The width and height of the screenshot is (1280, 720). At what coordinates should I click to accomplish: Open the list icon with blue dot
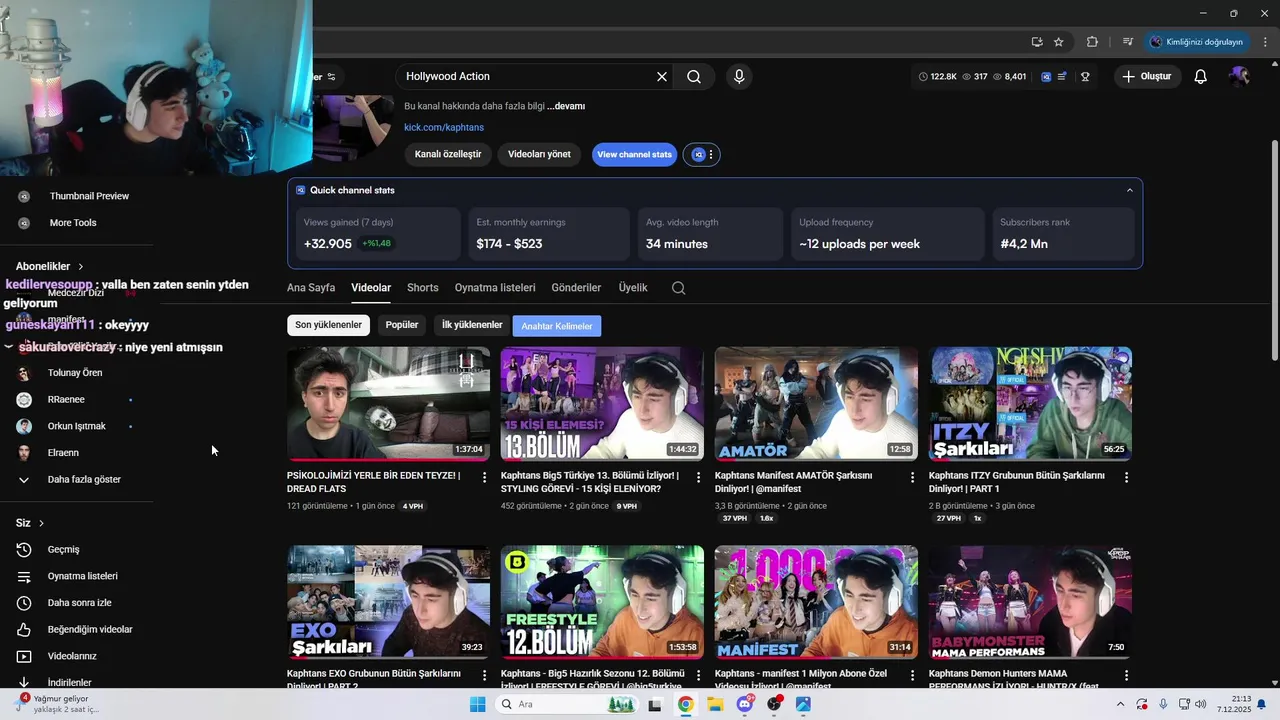click(1062, 76)
